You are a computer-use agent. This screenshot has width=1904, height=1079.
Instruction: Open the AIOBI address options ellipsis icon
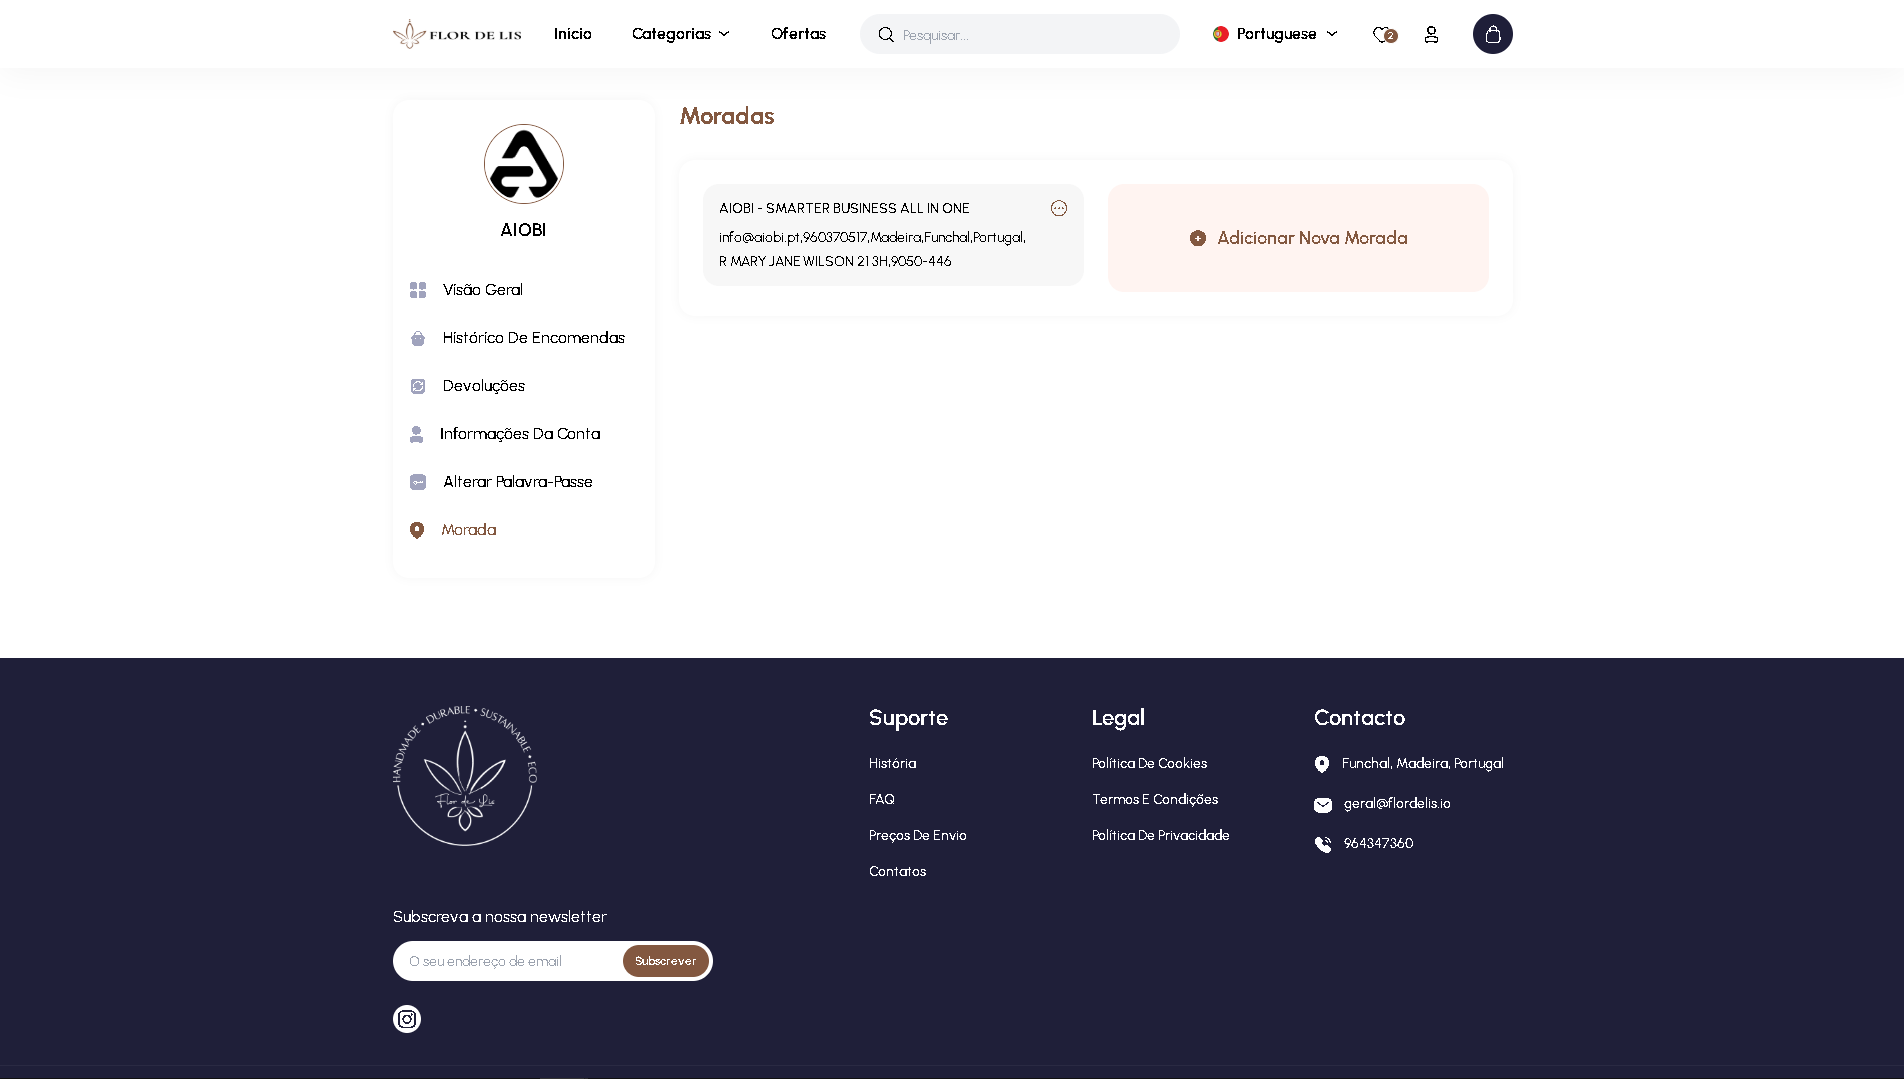point(1058,208)
